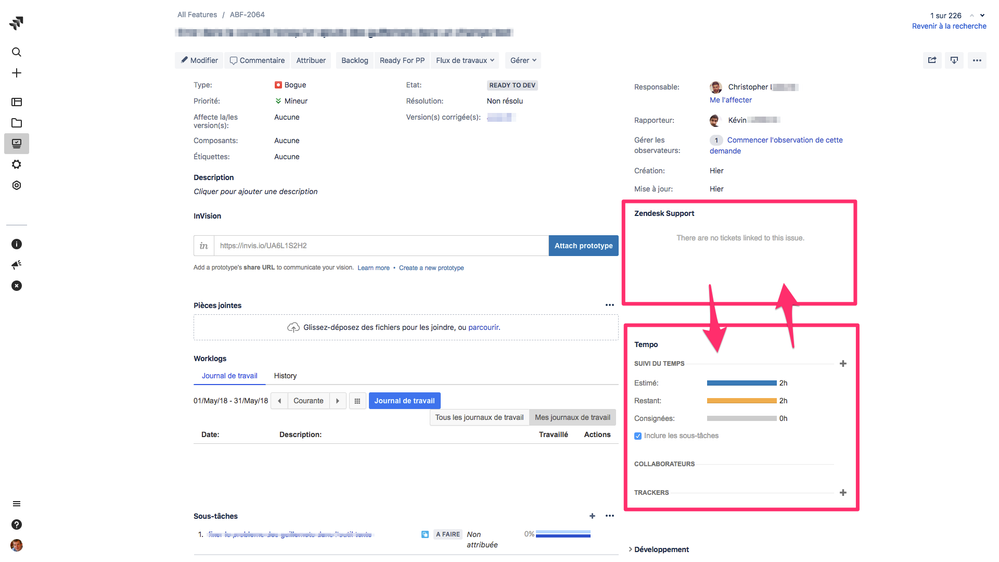Open the more actions ellipsis at top right
999x562 pixels.
pos(977,60)
